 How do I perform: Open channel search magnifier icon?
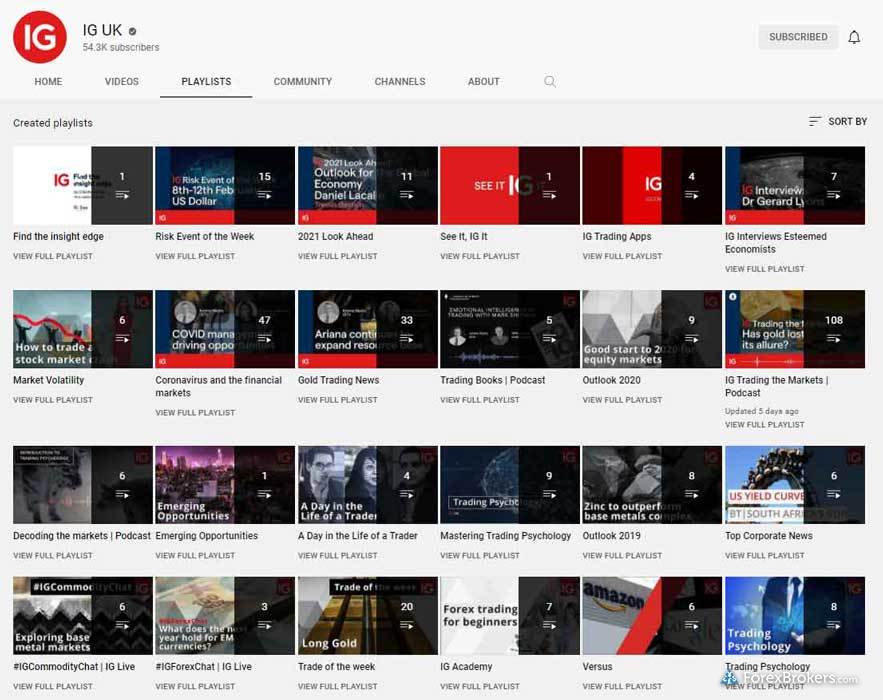click(x=550, y=82)
